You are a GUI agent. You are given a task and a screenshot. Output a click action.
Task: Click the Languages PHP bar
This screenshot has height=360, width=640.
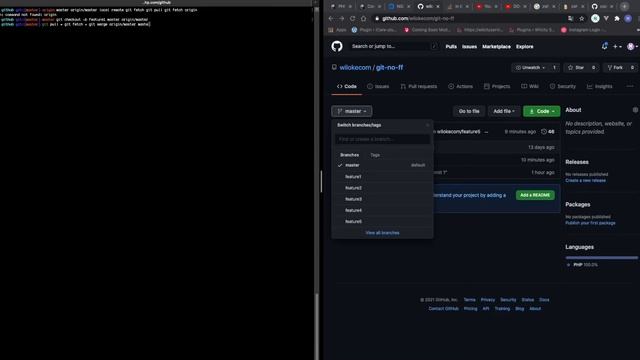pyautogui.click(x=602, y=258)
